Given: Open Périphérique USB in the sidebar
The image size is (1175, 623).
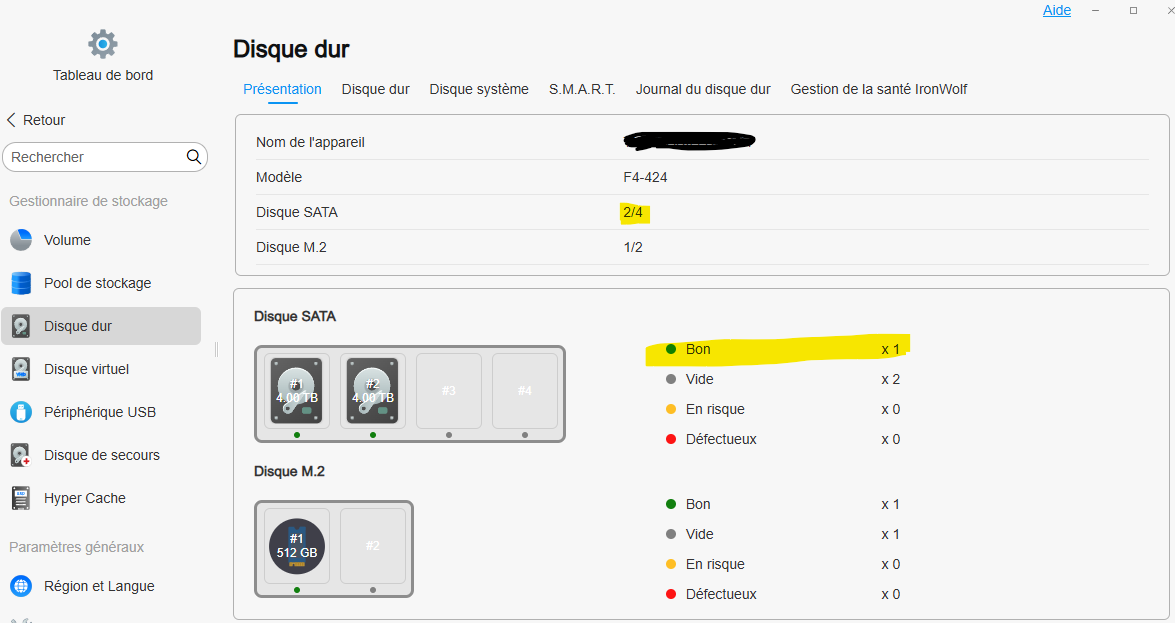Looking at the screenshot, I should [101, 412].
